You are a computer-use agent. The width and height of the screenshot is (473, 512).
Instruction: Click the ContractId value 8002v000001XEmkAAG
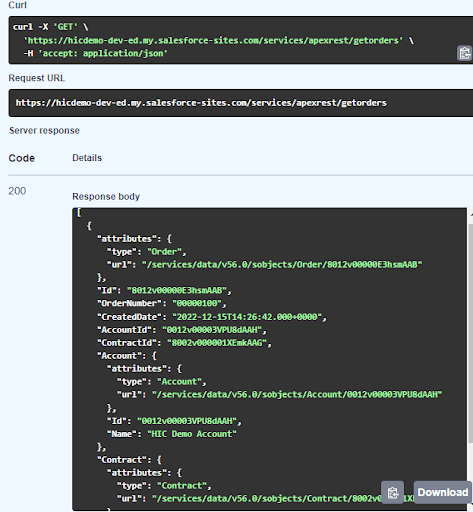(x=217, y=343)
